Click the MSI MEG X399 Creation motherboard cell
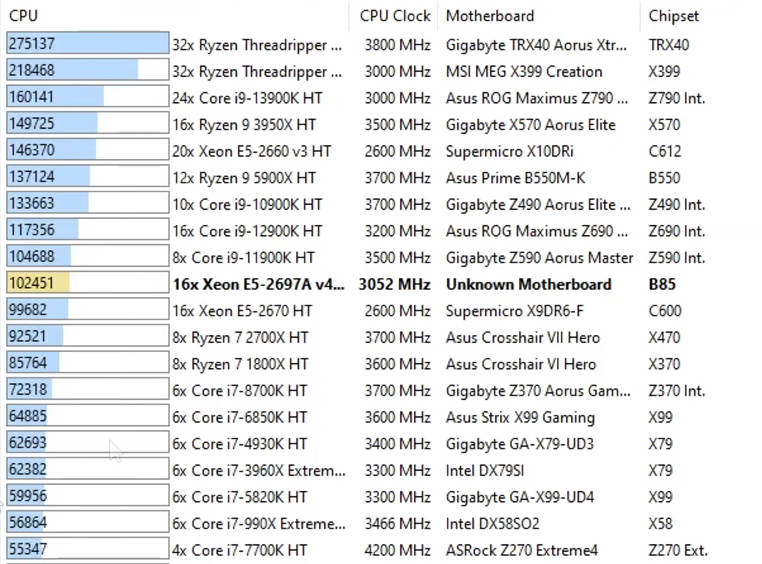The height and width of the screenshot is (564, 762). click(523, 72)
